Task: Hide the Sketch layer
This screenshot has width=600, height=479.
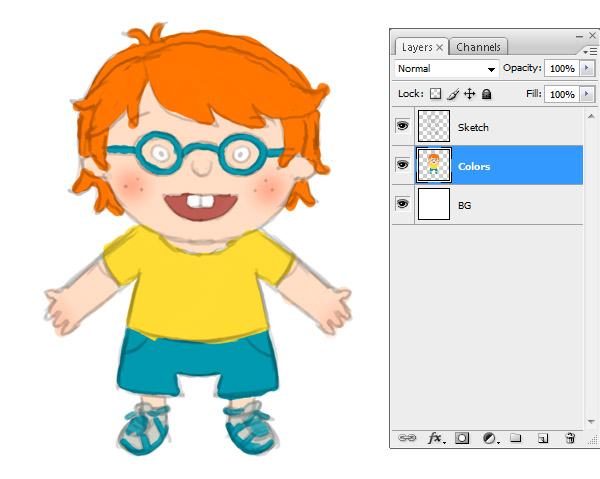Action: pos(402,125)
